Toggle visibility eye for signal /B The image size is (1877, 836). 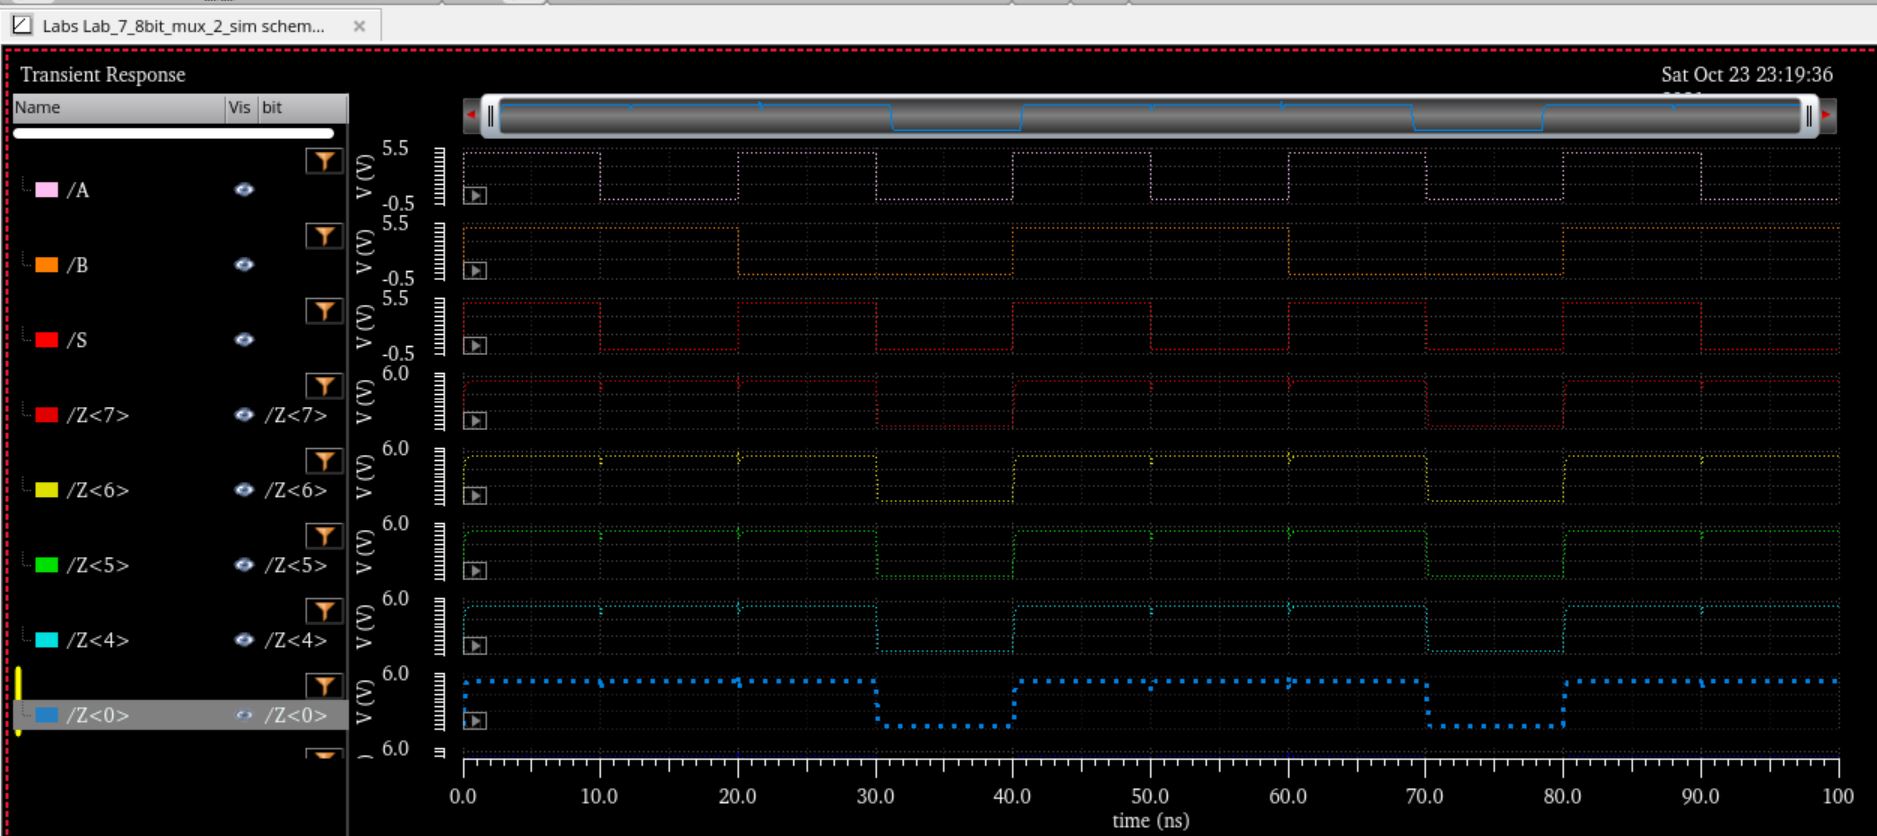click(244, 265)
